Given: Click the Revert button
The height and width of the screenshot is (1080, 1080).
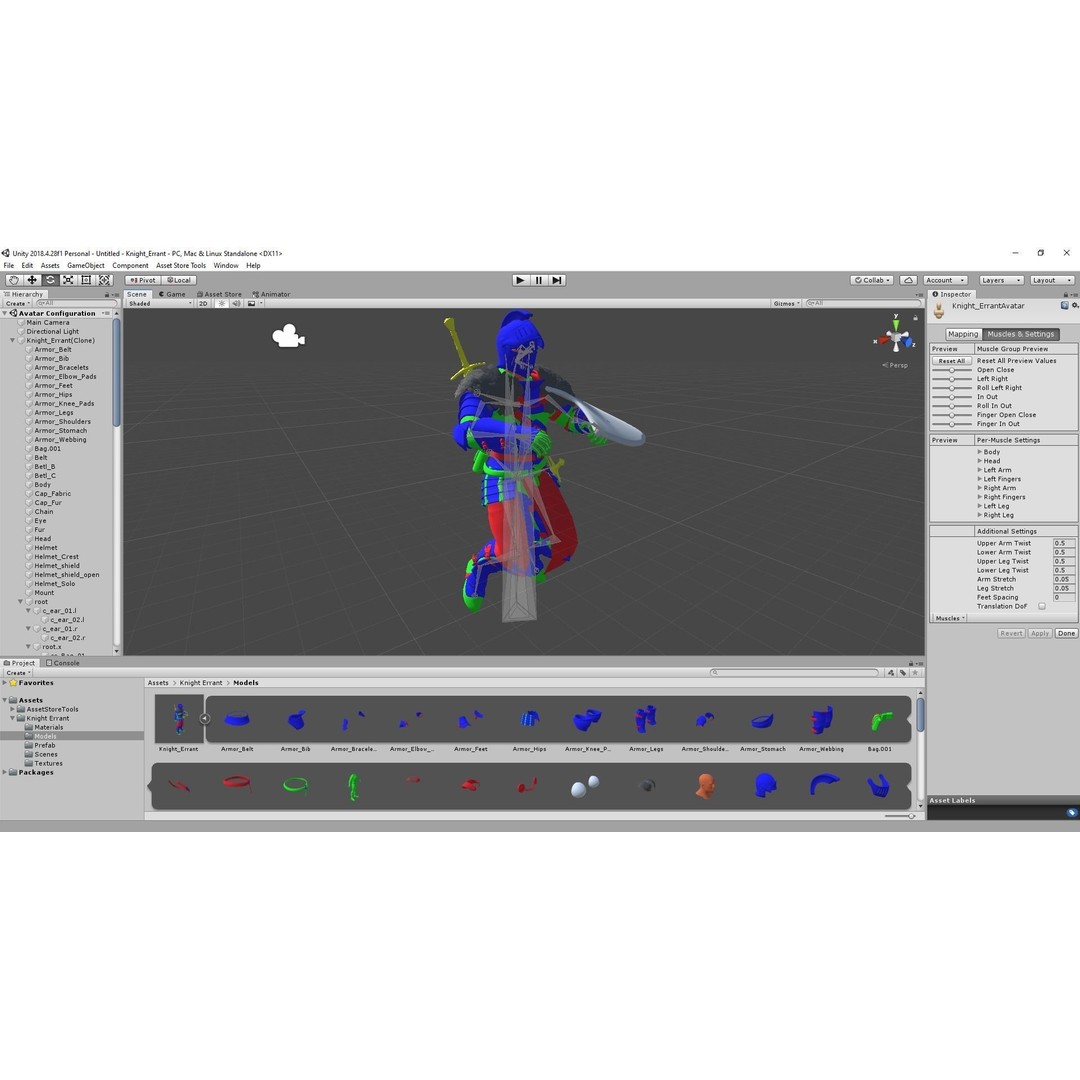Looking at the screenshot, I should coord(1010,633).
